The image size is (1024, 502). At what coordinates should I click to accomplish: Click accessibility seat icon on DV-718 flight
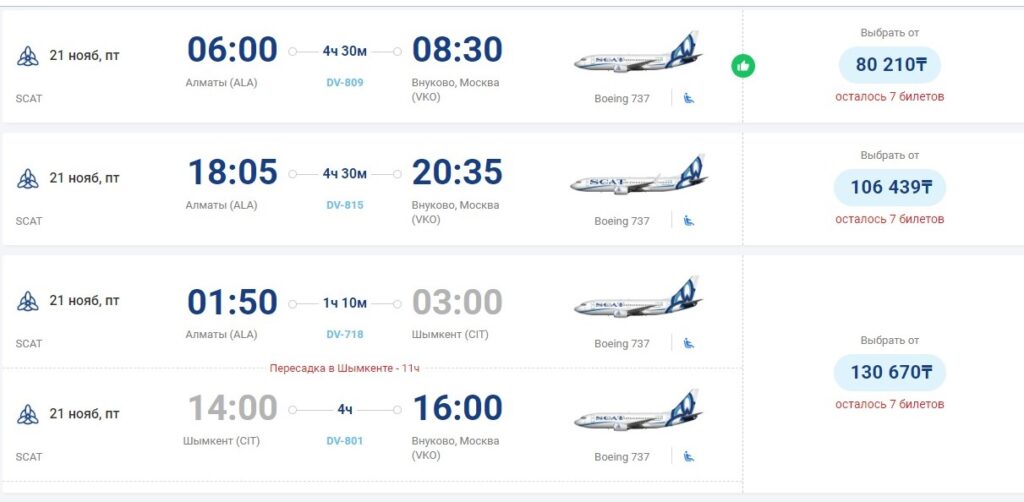pyautogui.click(x=689, y=343)
